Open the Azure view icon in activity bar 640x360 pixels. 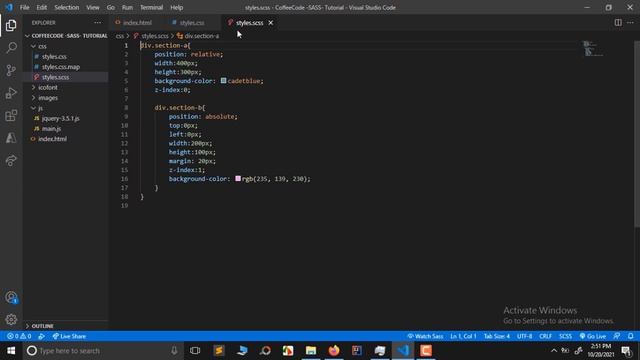click(x=11, y=138)
